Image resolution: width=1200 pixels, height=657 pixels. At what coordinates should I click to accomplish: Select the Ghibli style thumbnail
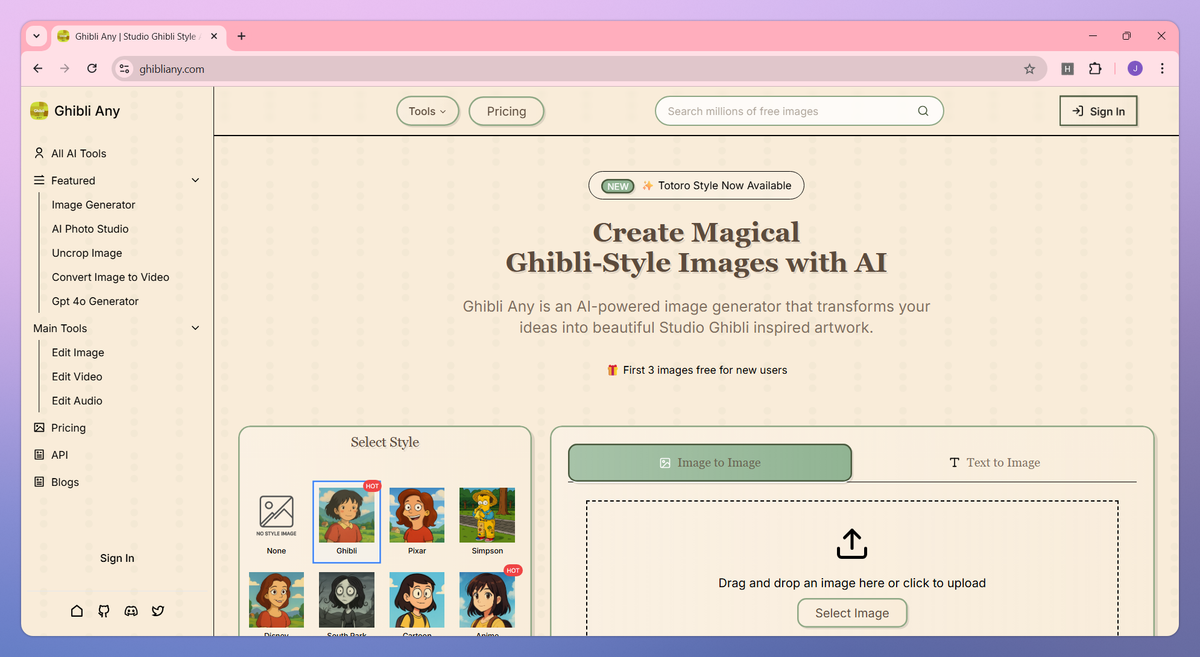347,521
